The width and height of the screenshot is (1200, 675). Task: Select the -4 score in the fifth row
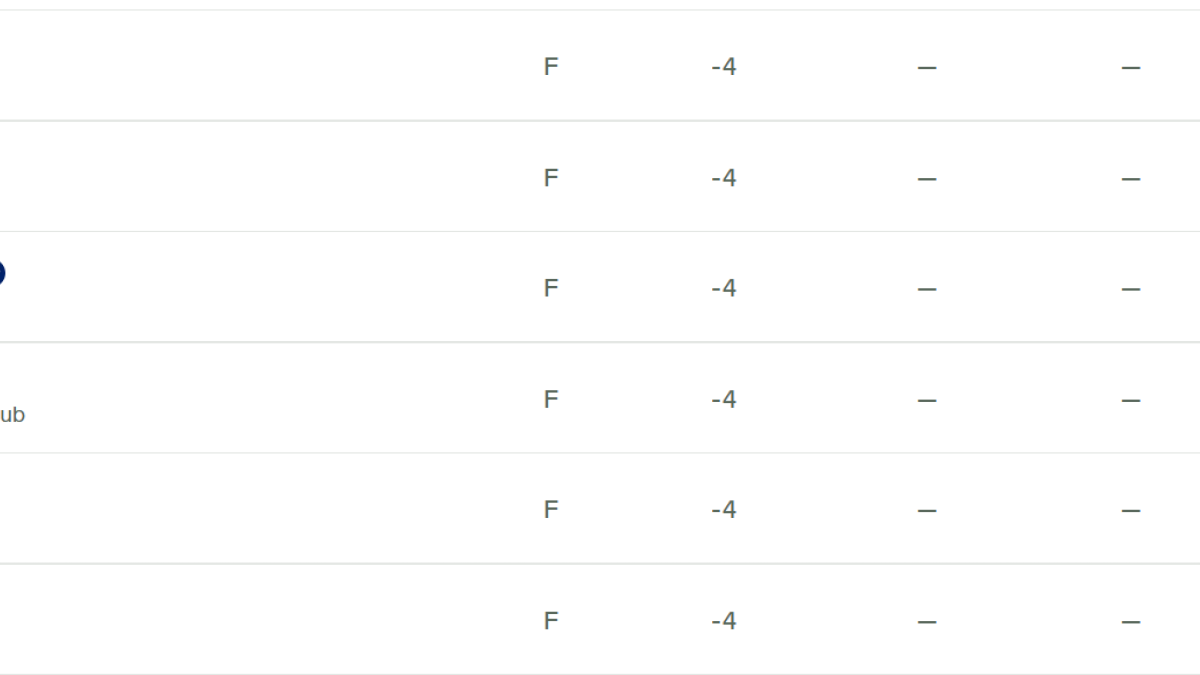724,509
